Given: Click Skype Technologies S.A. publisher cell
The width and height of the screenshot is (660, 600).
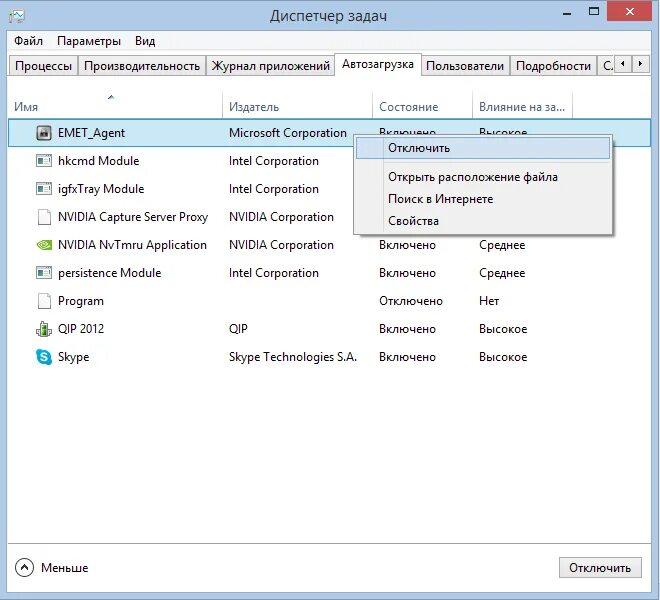Looking at the screenshot, I should (x=293, y=357).
